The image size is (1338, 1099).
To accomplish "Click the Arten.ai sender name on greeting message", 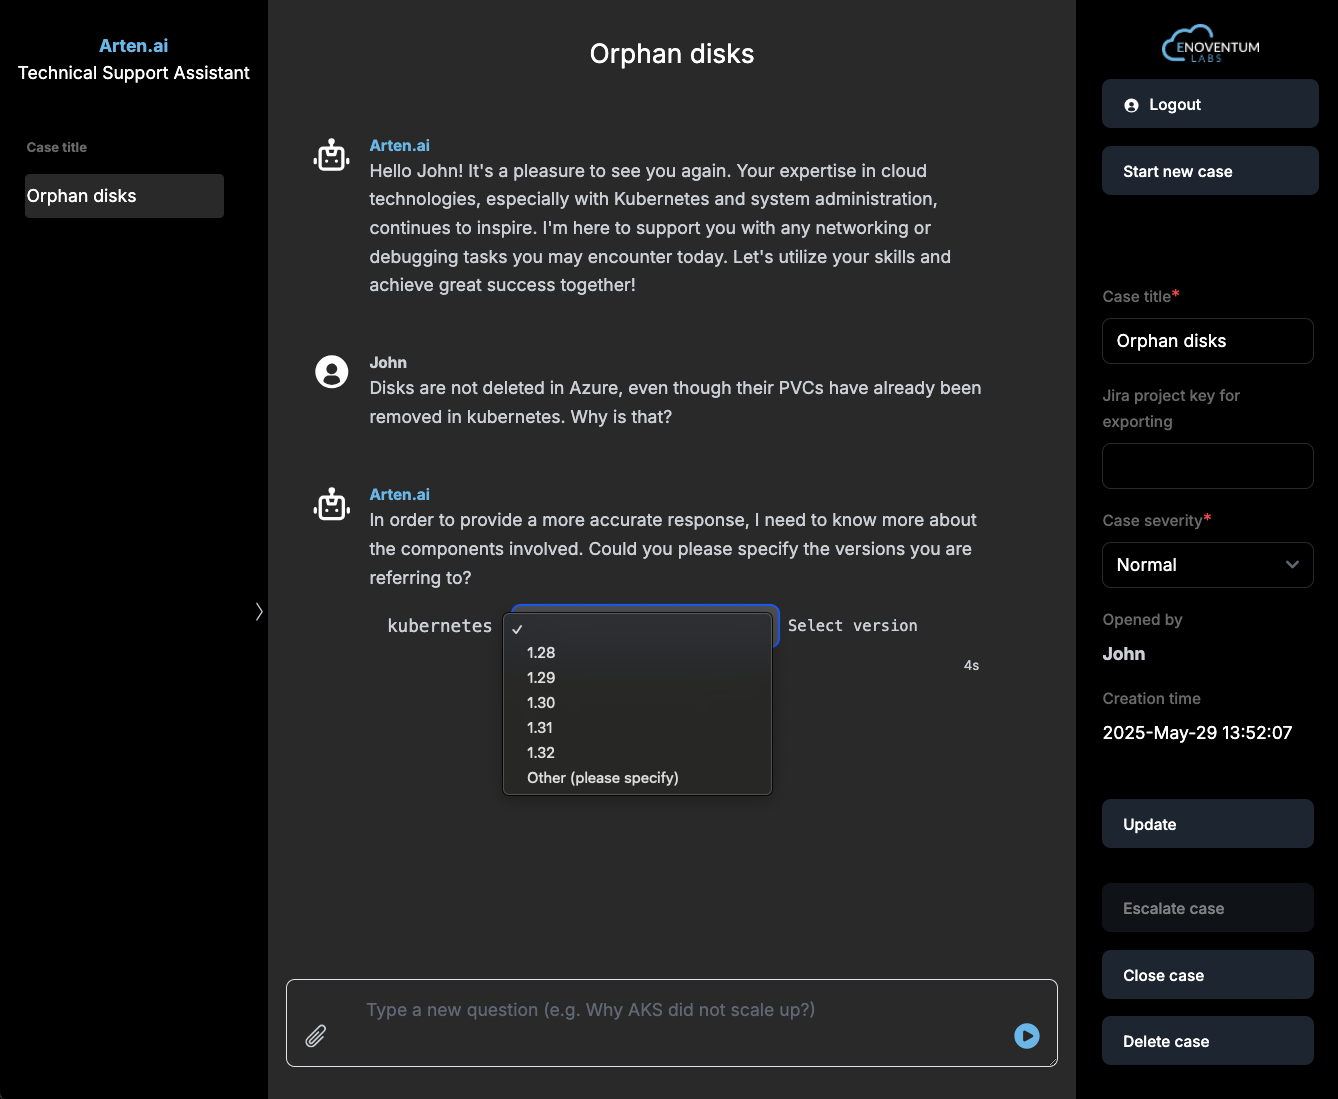I will 400,146.
